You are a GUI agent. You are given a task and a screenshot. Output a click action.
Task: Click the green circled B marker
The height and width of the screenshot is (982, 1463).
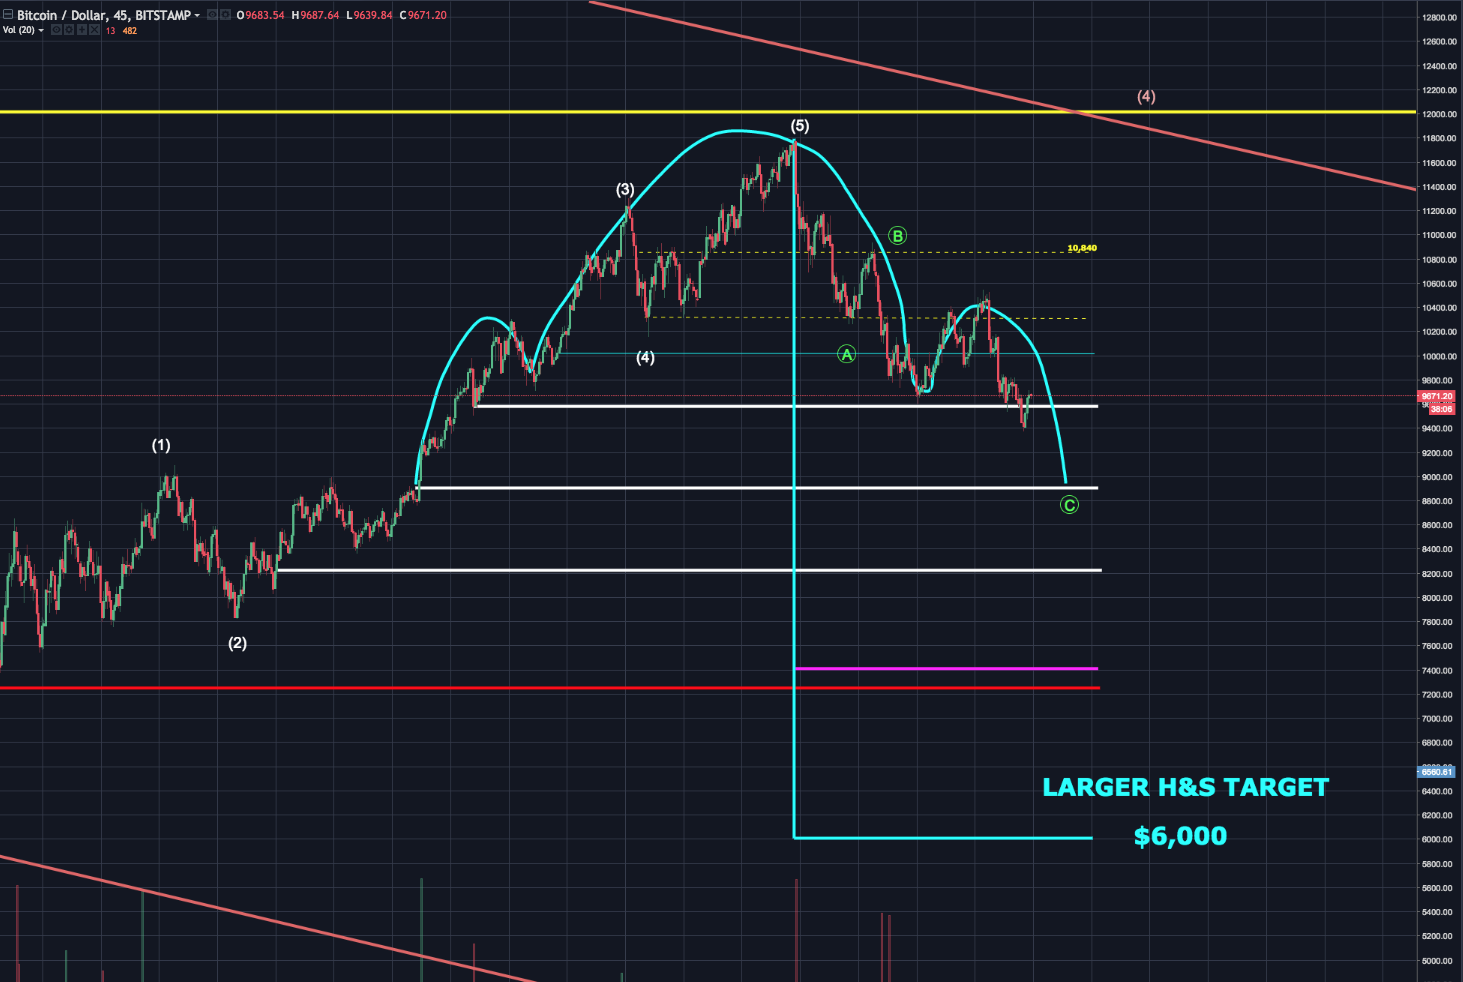click(898, 236)
